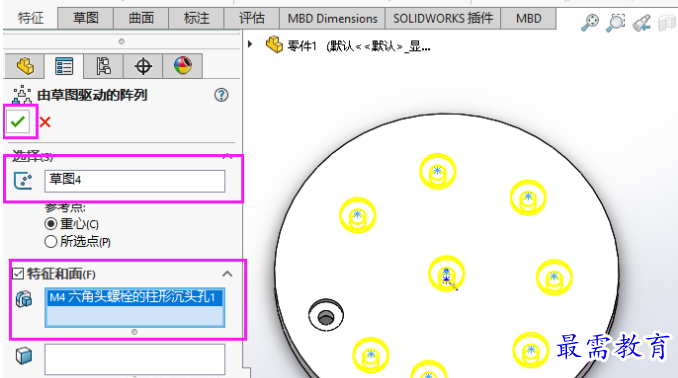Open the DimXpertManager crosshair tab
Viewport: 678px width, 378px height.
tap(143, 66)
